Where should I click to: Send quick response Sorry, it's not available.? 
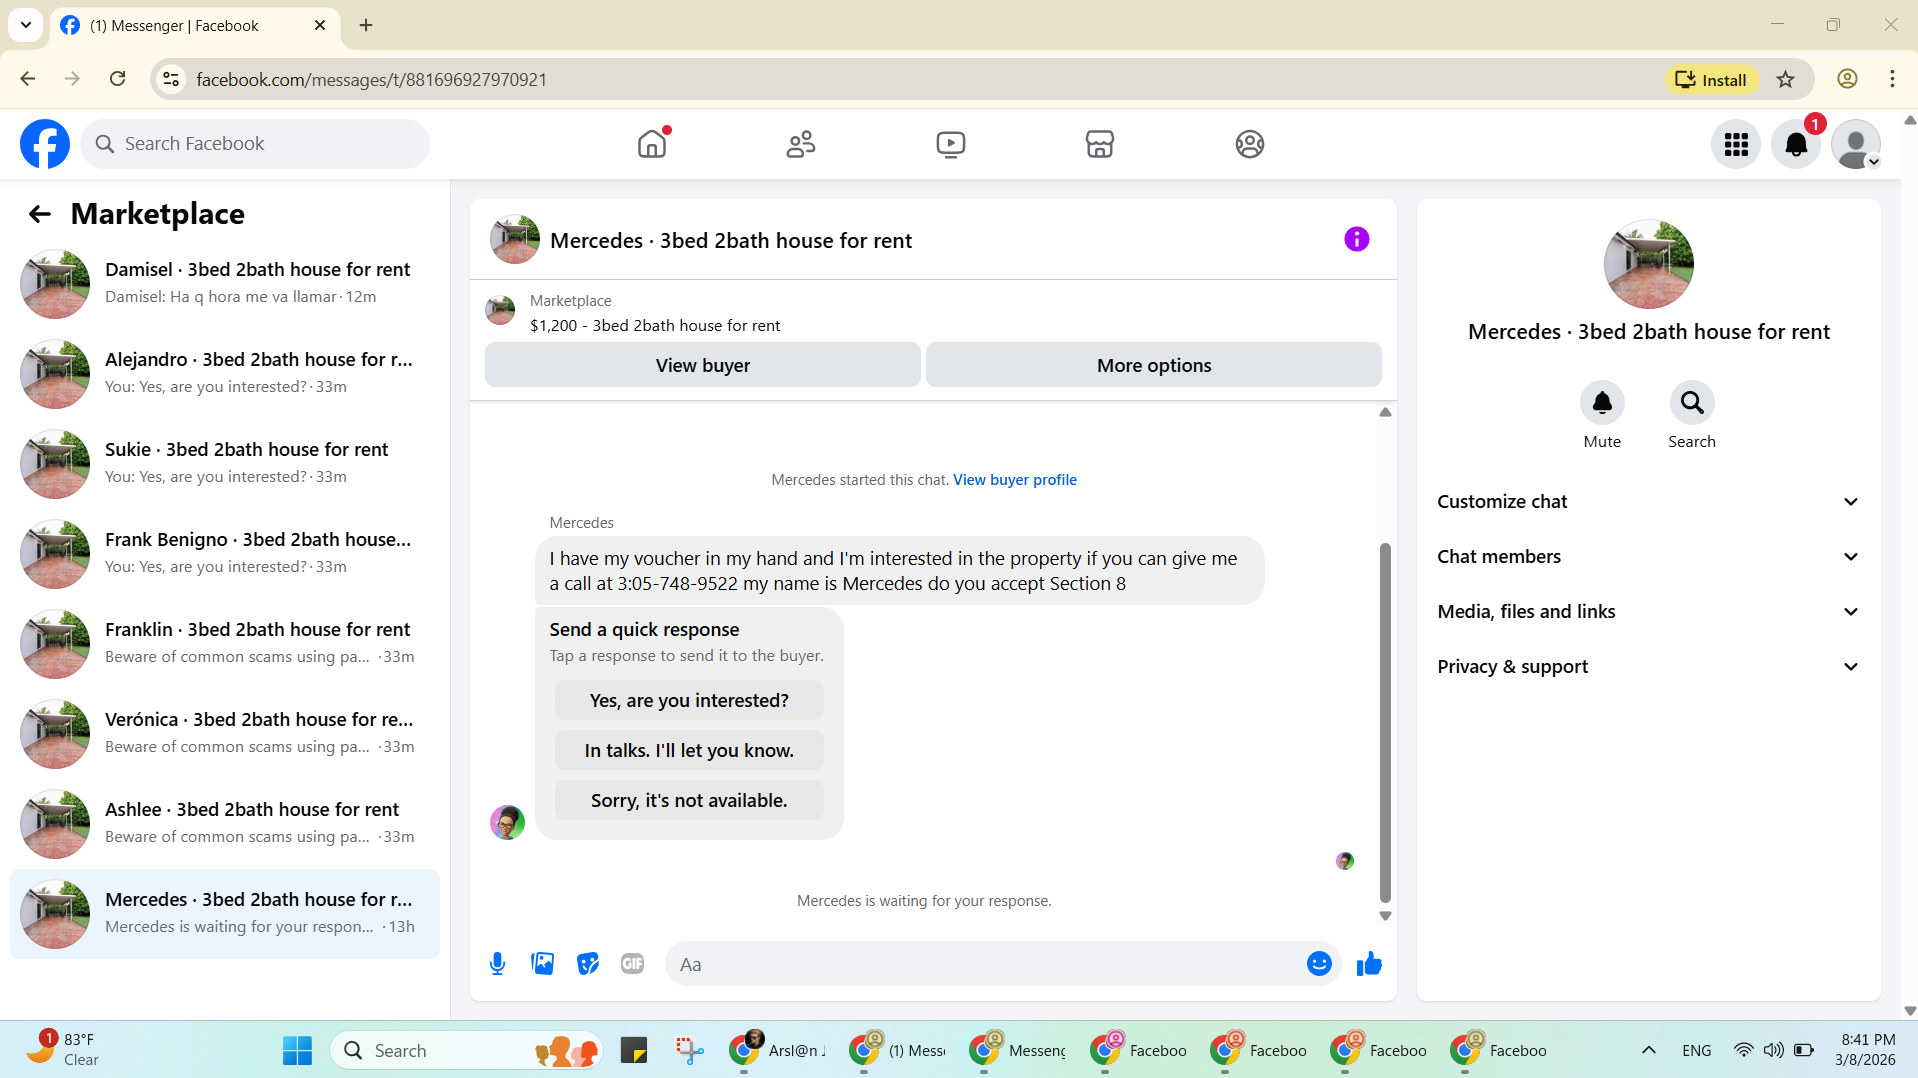689,801
